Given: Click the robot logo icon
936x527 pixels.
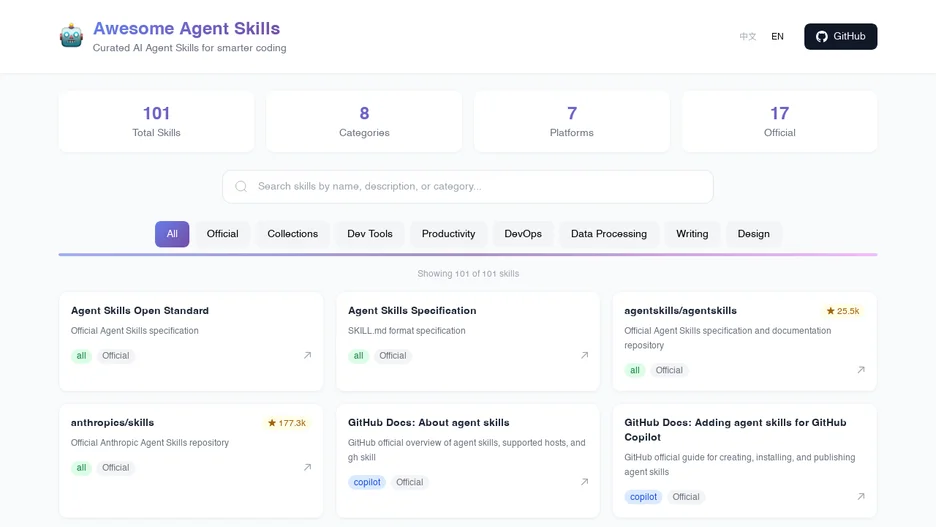Looking at the screenshot, I should [71, 36].
